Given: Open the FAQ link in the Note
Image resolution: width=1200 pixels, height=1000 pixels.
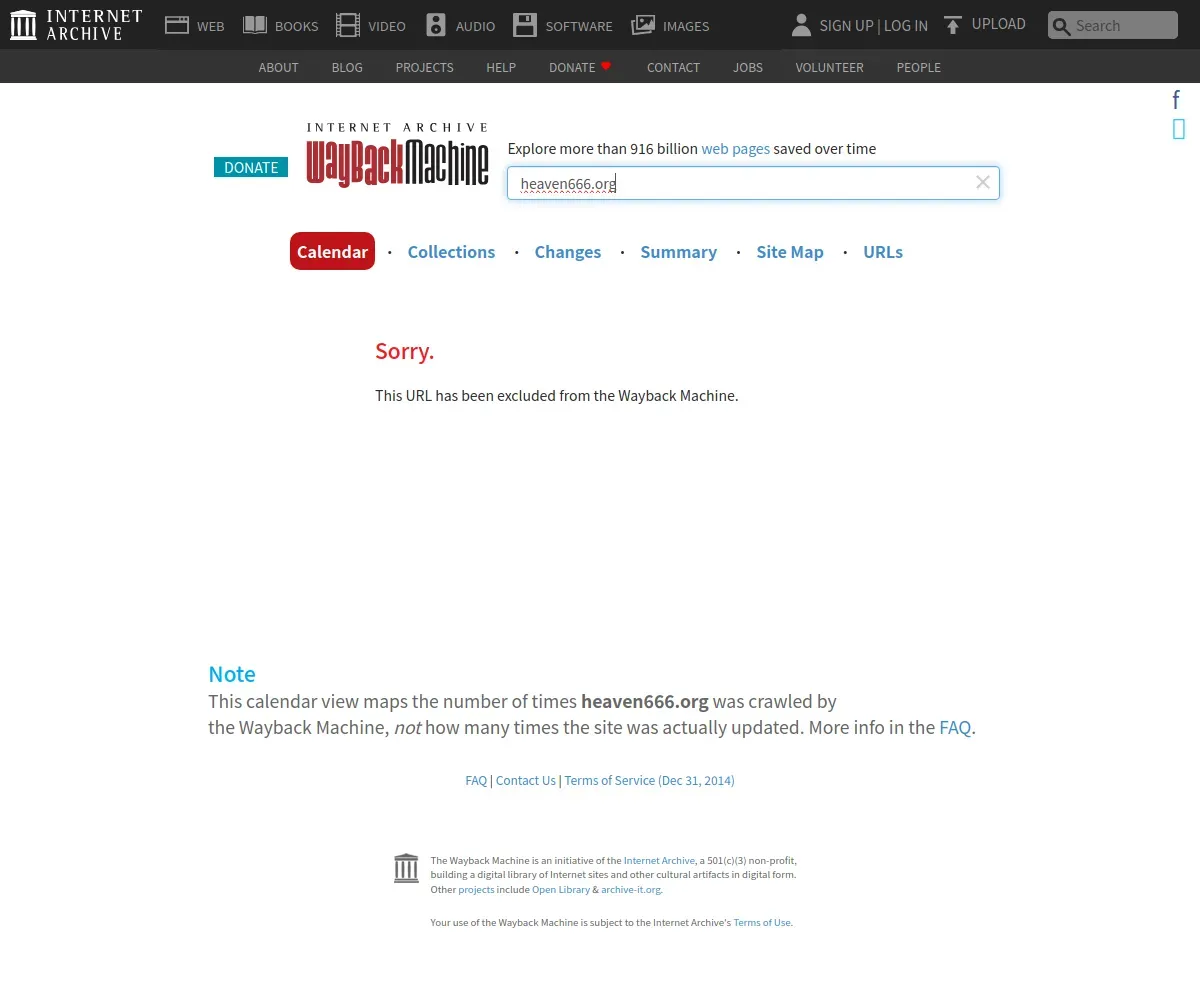Looking at the screenshot, I should click(955, 728).
